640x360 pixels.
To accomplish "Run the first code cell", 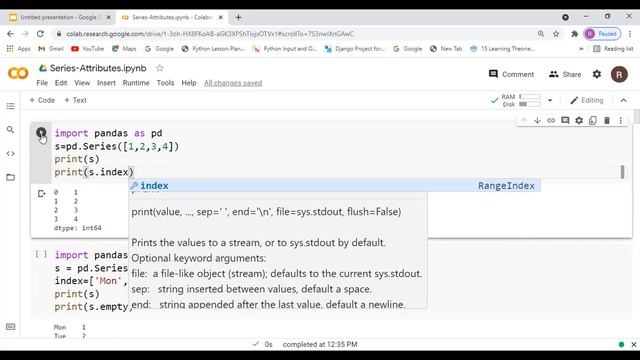I will pos(41,132).
